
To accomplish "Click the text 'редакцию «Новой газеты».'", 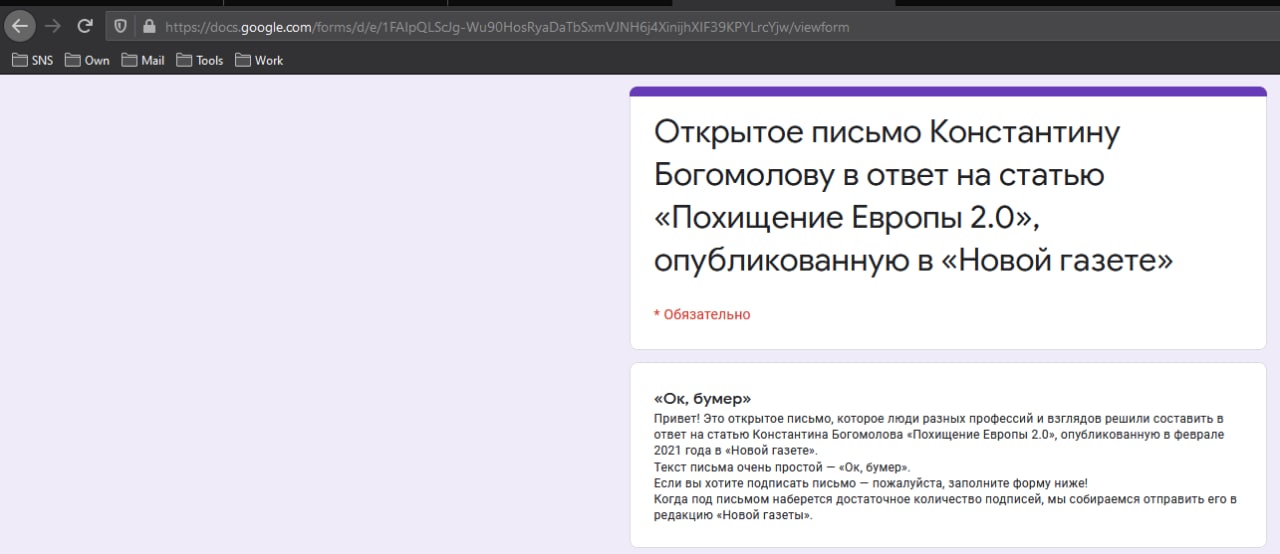I will click(733, 515).
